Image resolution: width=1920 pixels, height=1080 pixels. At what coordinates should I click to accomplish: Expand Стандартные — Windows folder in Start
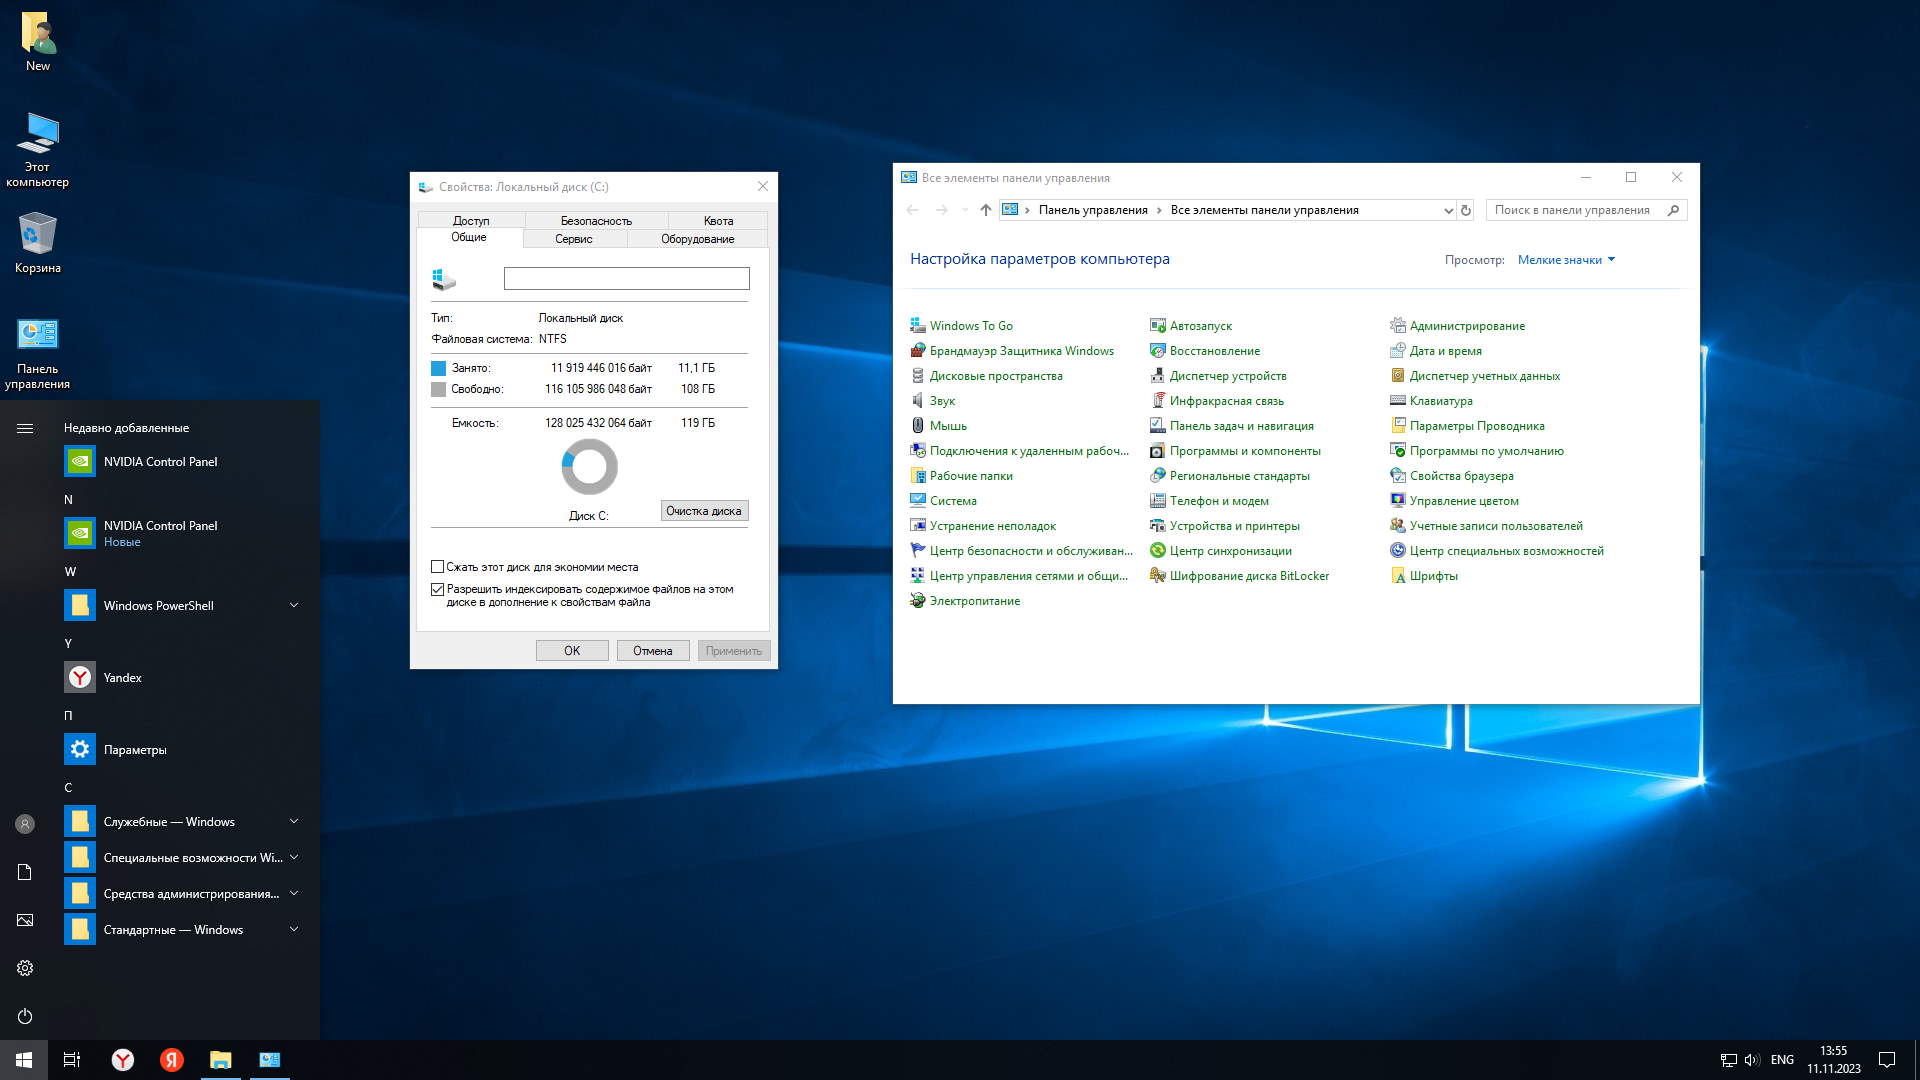294,930
